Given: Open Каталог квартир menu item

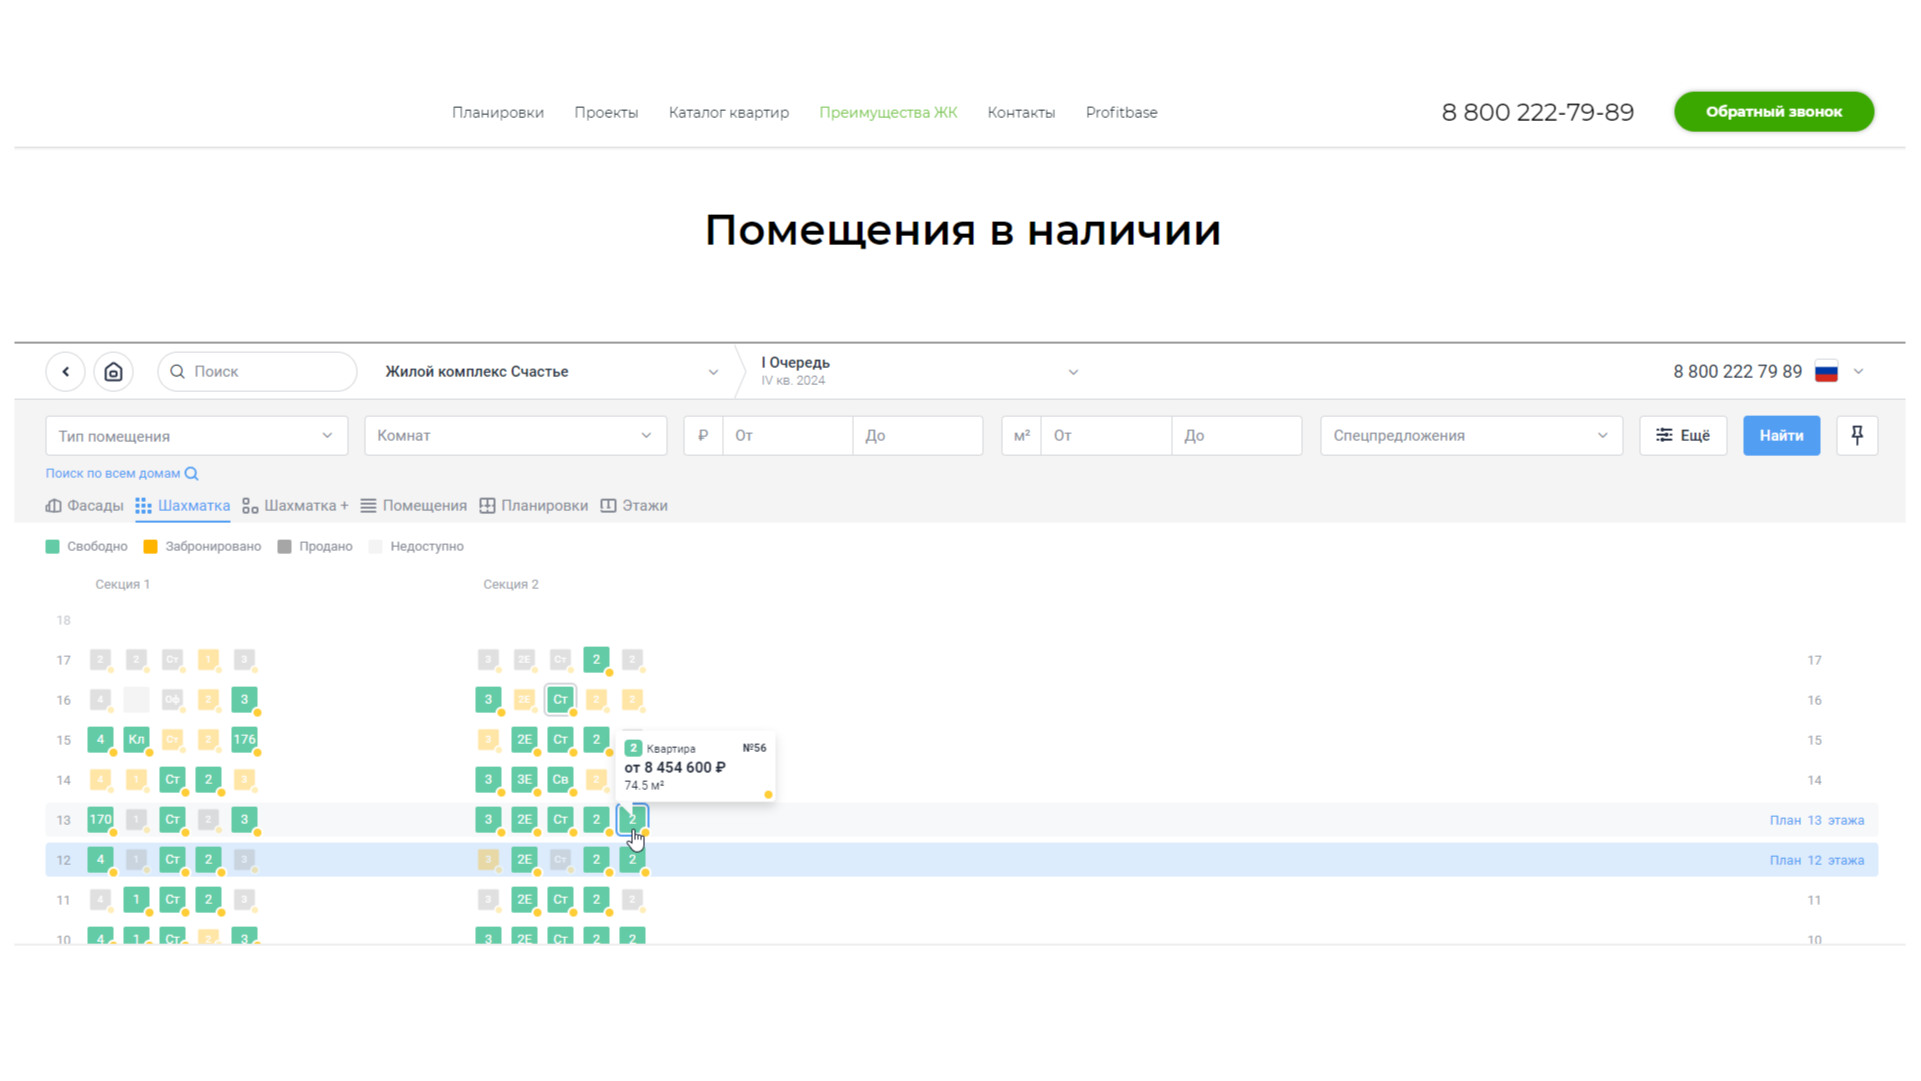Looking at the screenshot, I should pyautogui.click(x=729, y=113).
